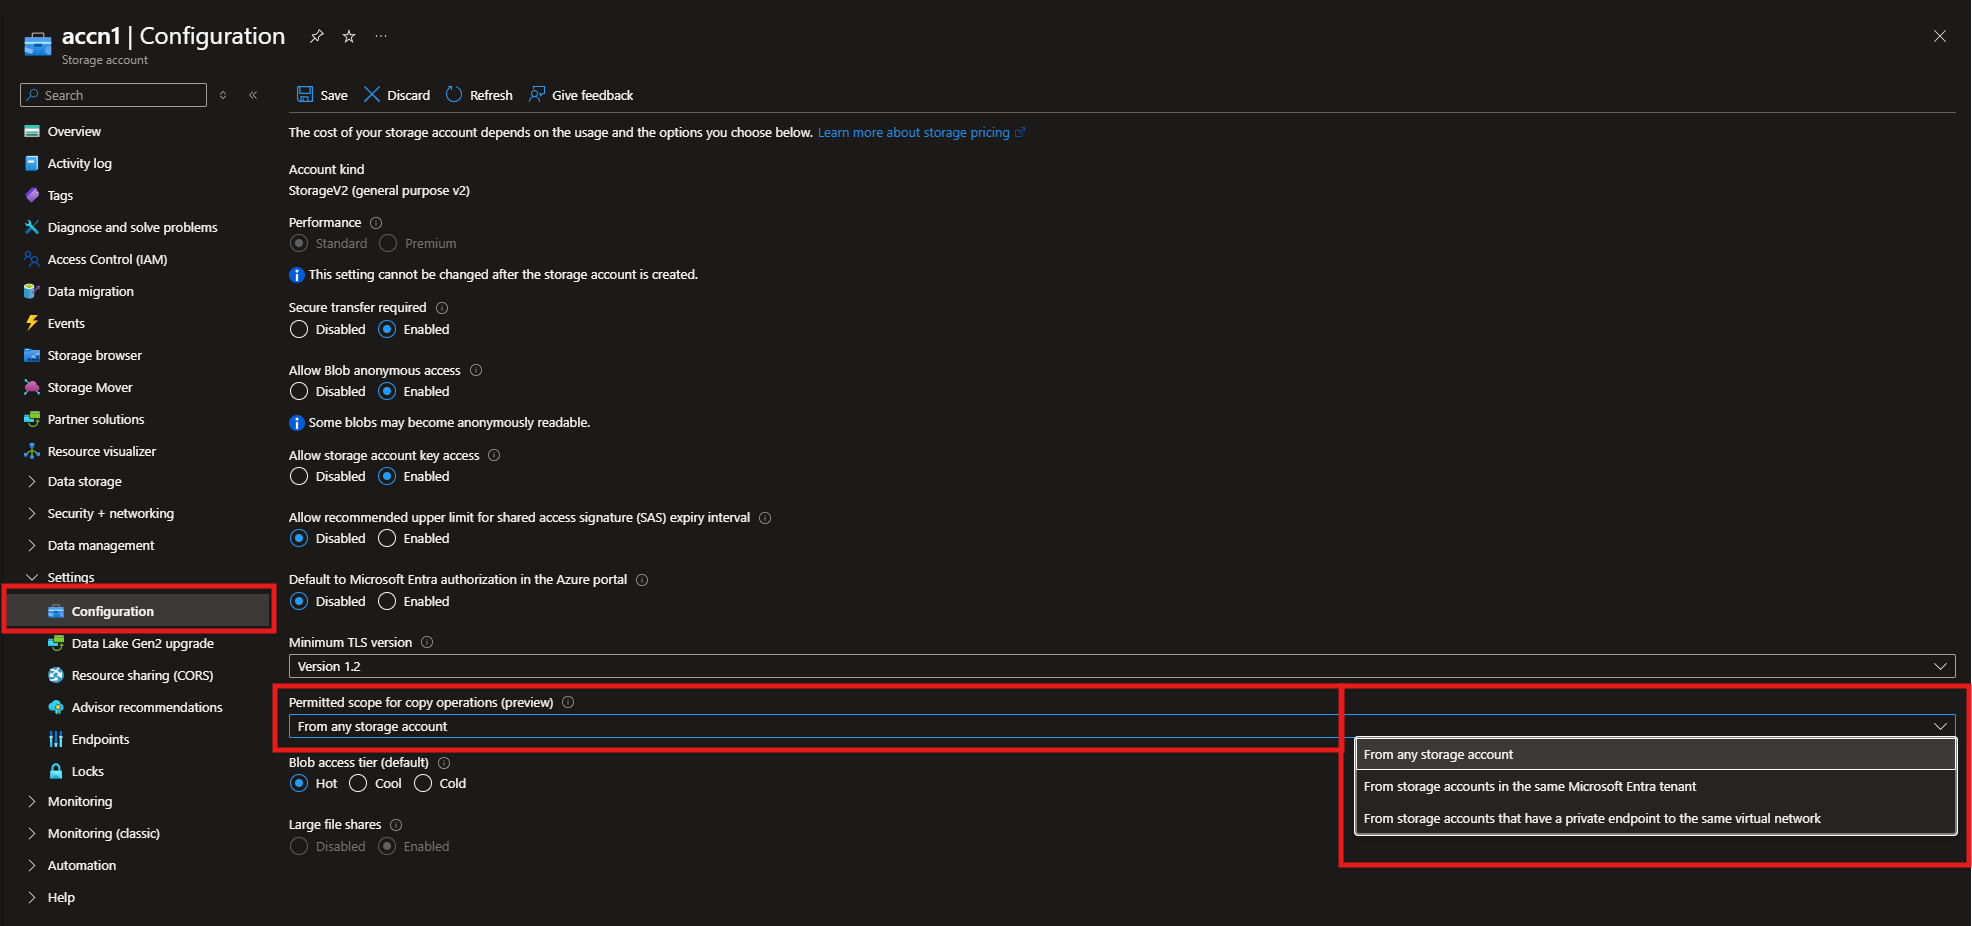Pin the accn1 Configuration blade
Screen dimensions: 1972x926
pyautogui.click(x=317, y=36)
